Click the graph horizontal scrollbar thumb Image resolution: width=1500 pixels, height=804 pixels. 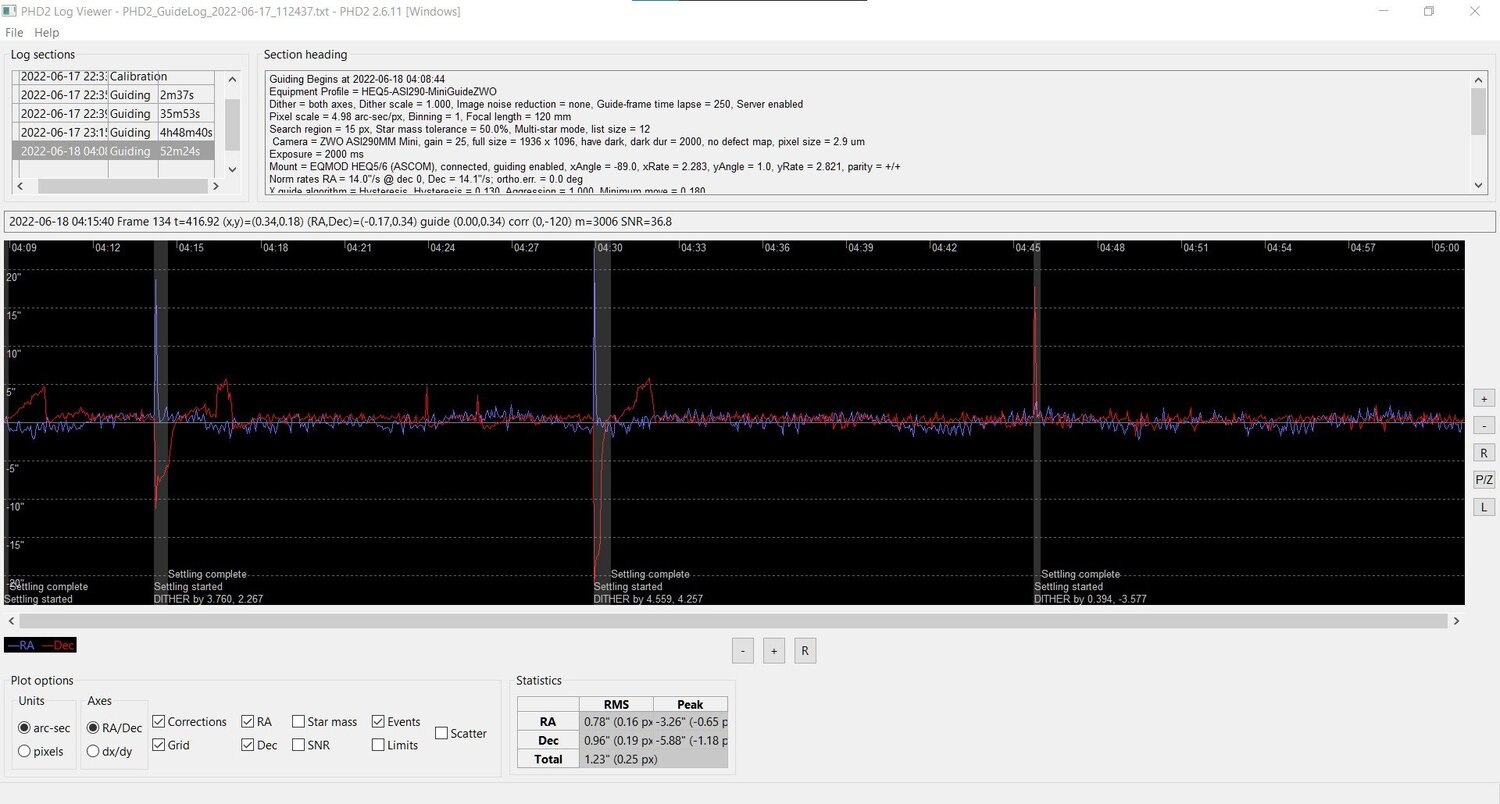(733, 621)
